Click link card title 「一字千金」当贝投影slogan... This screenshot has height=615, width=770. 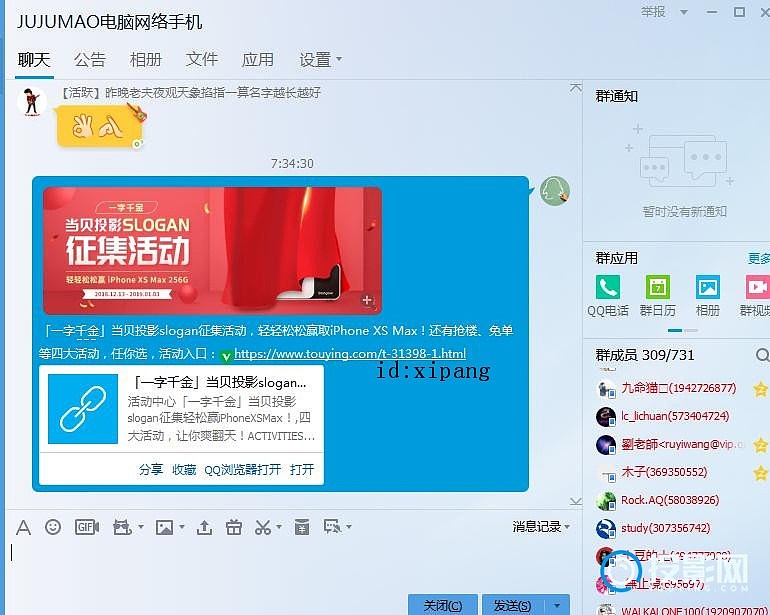coord(220,383)
